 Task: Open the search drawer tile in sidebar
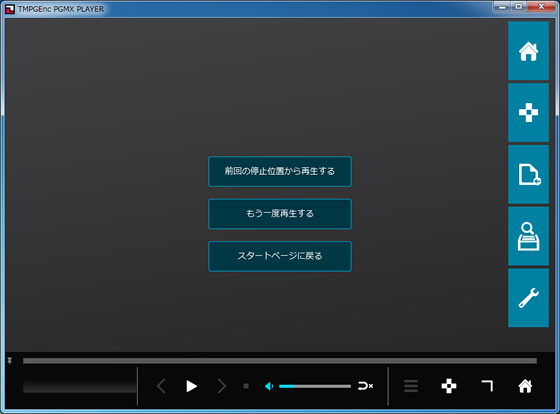click(x=528, y=236)
